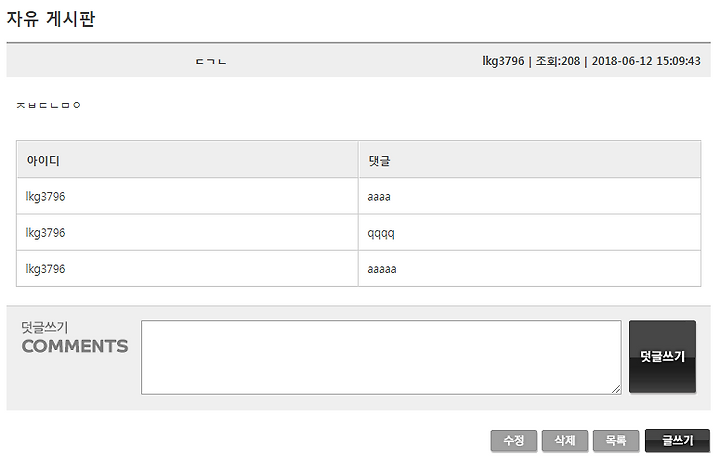Select the 자유 게시판 page heading
This screenshot has height=467, width=720.
[51, 19]
